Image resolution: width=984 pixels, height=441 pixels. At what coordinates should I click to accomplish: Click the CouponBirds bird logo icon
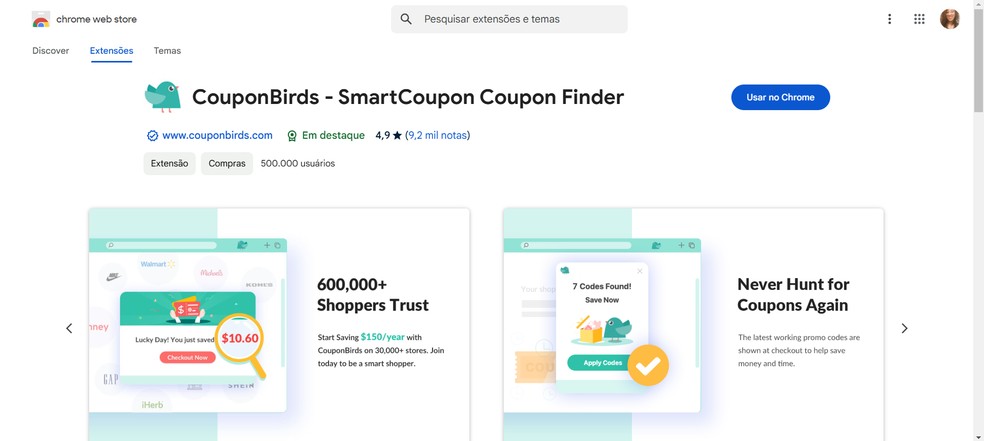[x=162, y=97]
